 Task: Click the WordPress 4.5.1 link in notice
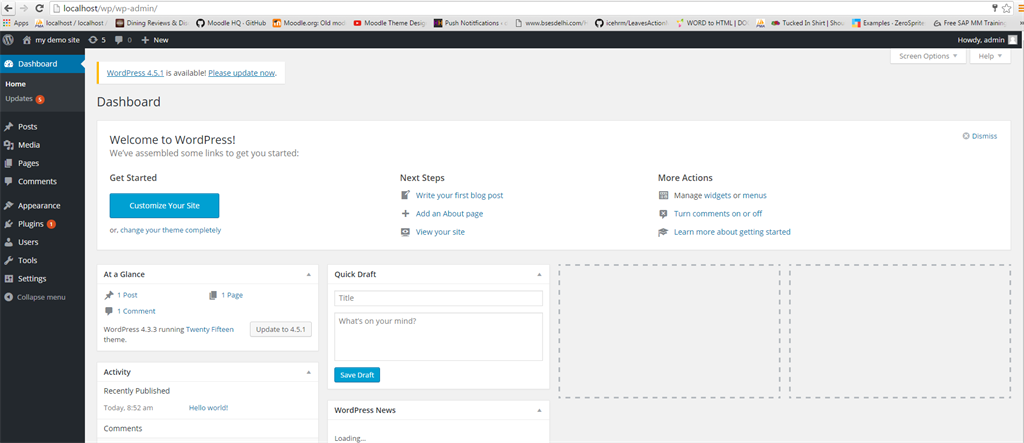coord(135,73)
